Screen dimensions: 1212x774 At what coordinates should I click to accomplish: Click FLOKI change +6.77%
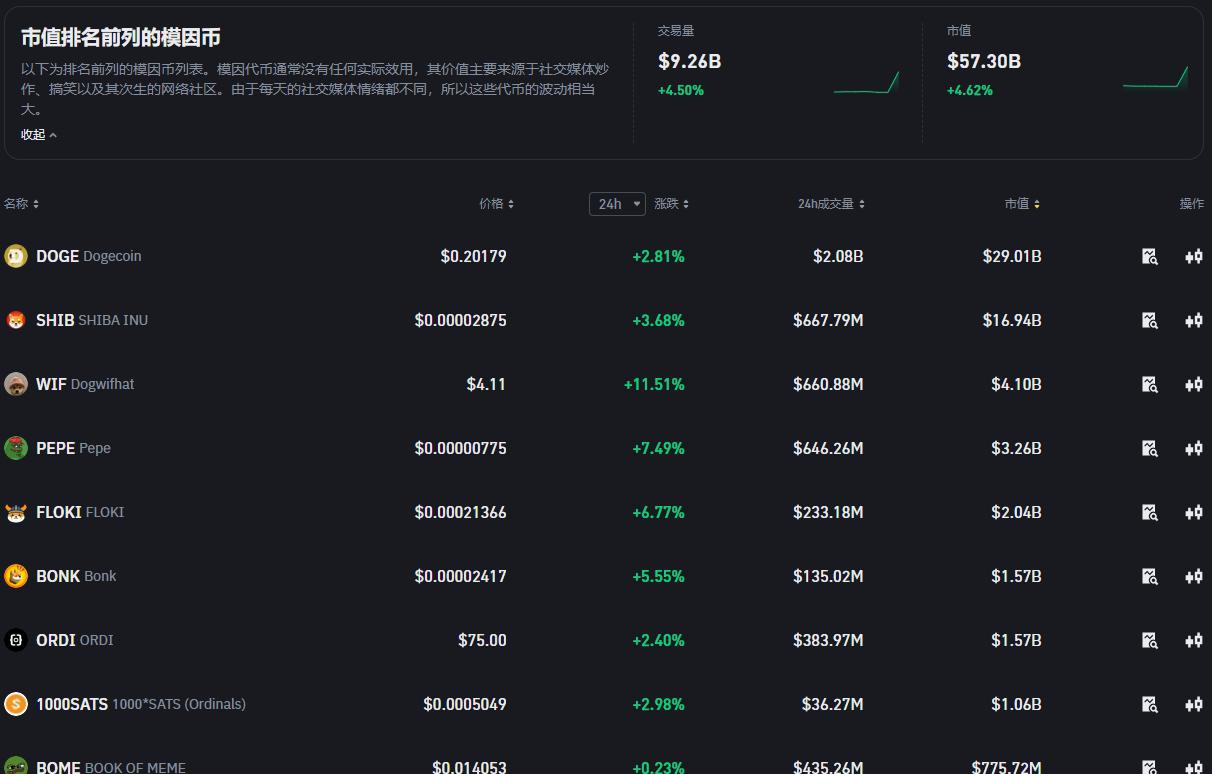(659, 512)
